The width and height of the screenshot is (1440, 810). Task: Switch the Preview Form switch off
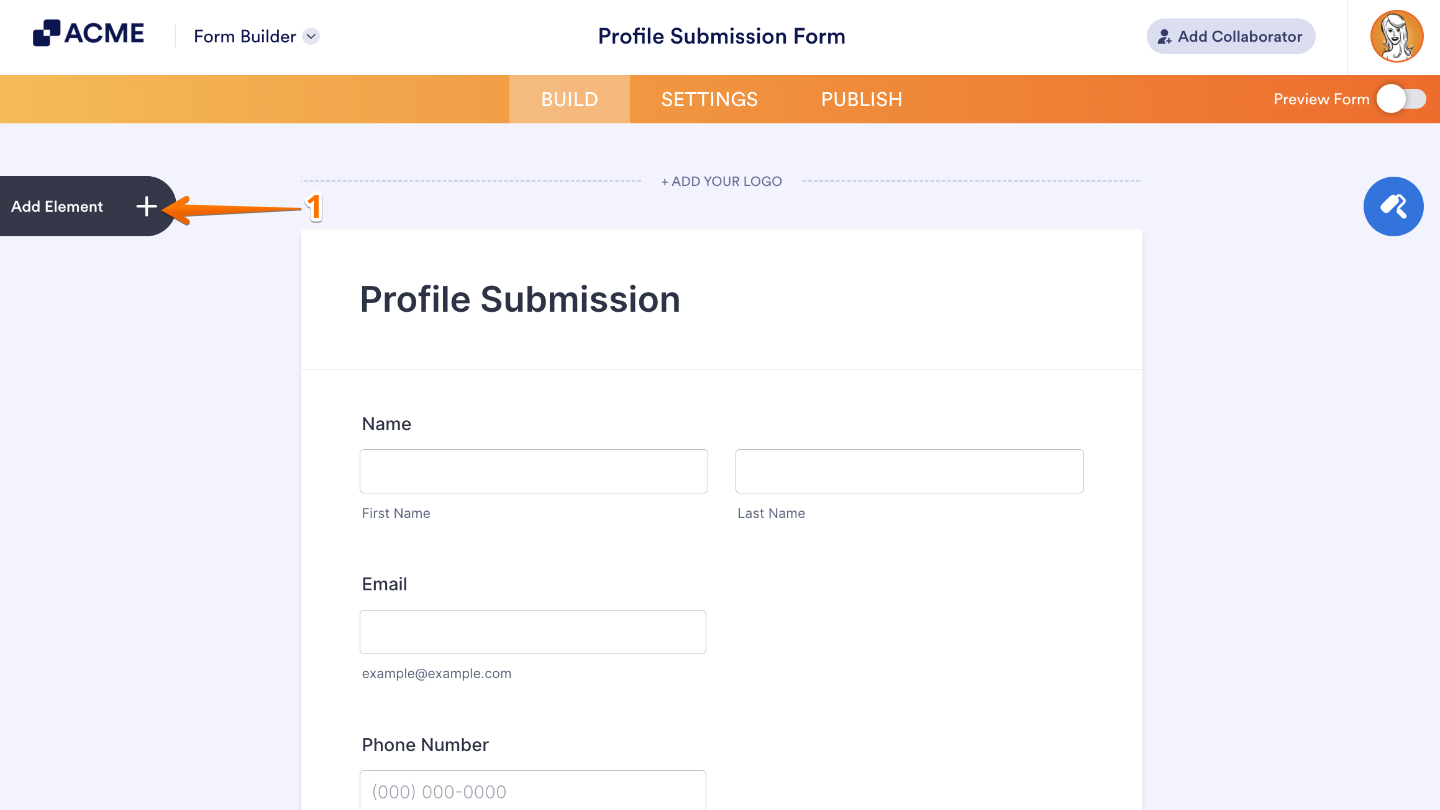(1402, 99)
